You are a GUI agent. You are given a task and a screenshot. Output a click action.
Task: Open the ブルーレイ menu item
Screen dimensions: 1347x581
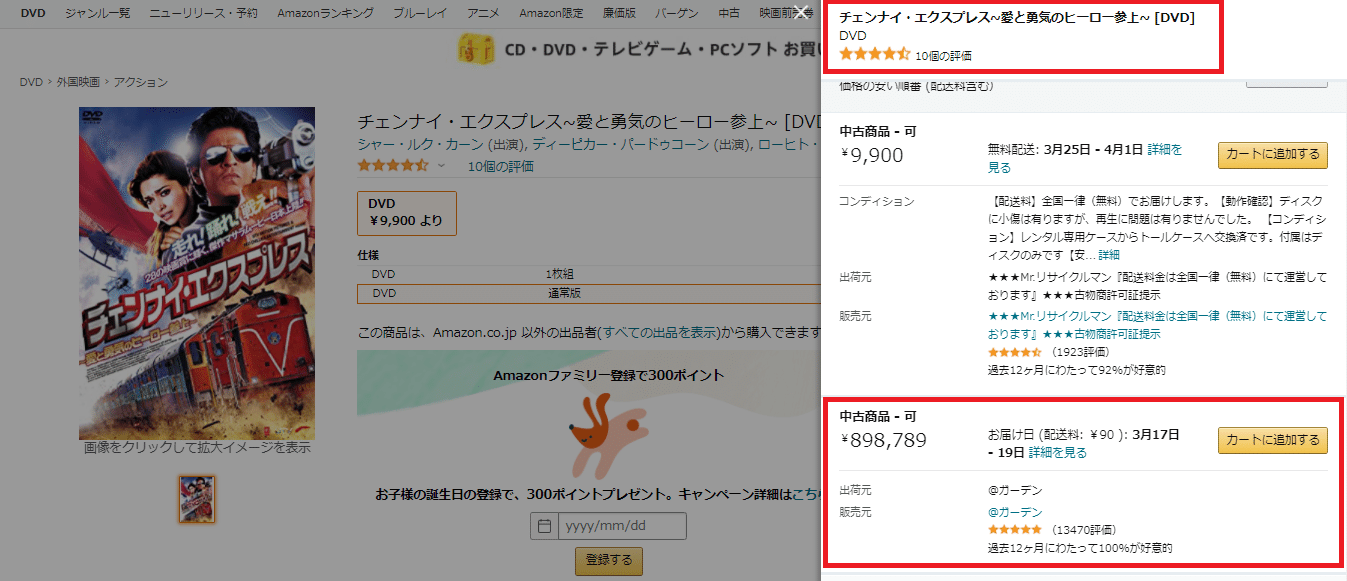420,13
